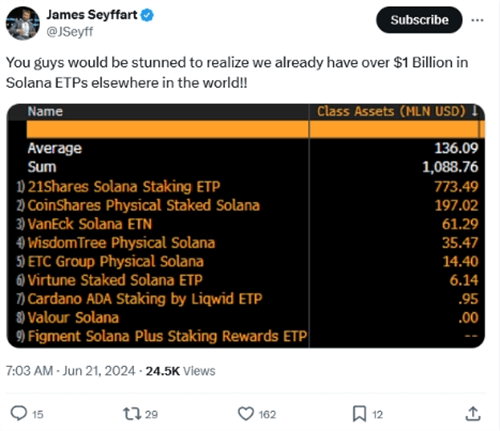
Task: Select the Figment Solana Plus Staking row
Action: [247, 336]
